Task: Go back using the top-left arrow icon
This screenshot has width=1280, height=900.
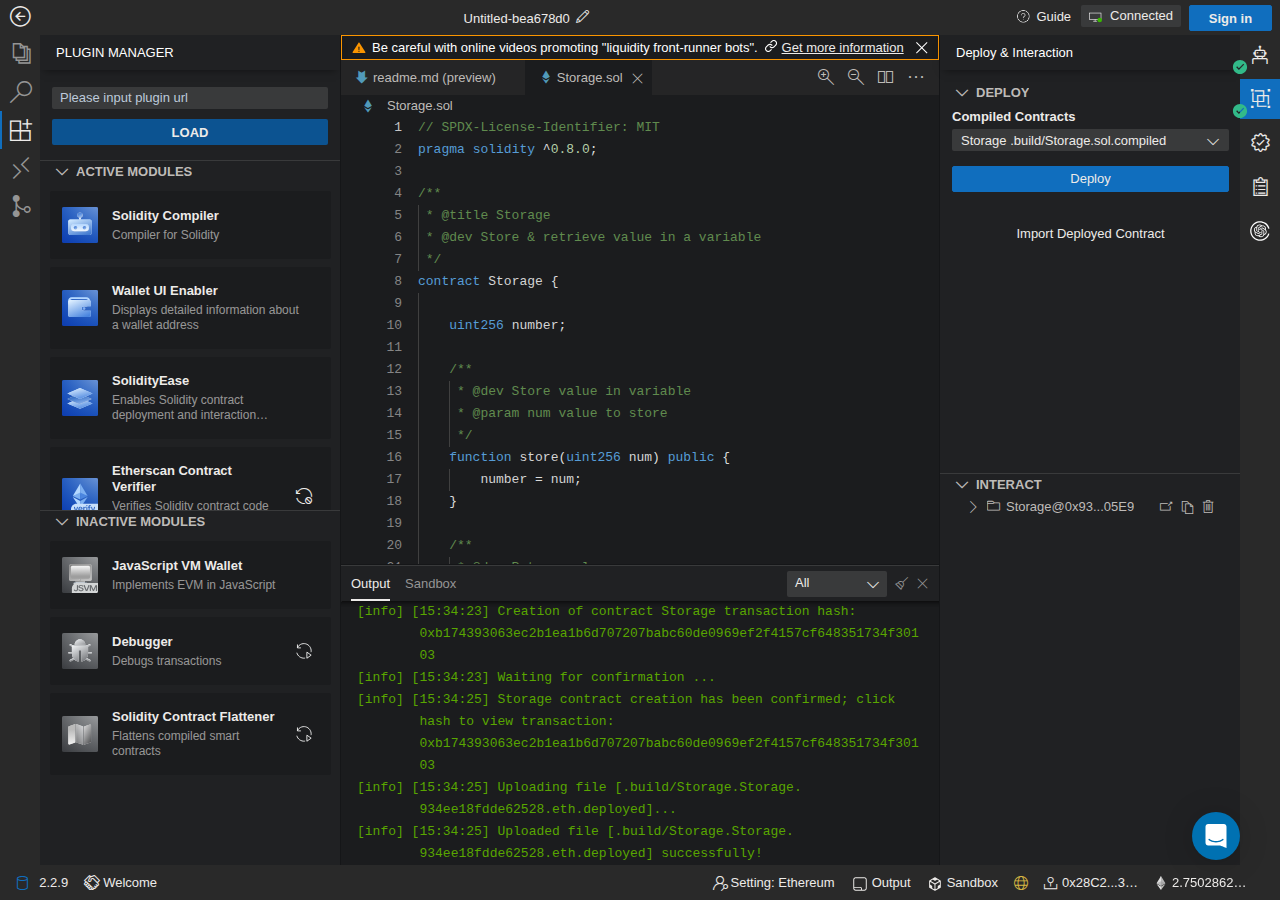Action: click(20, 17)
